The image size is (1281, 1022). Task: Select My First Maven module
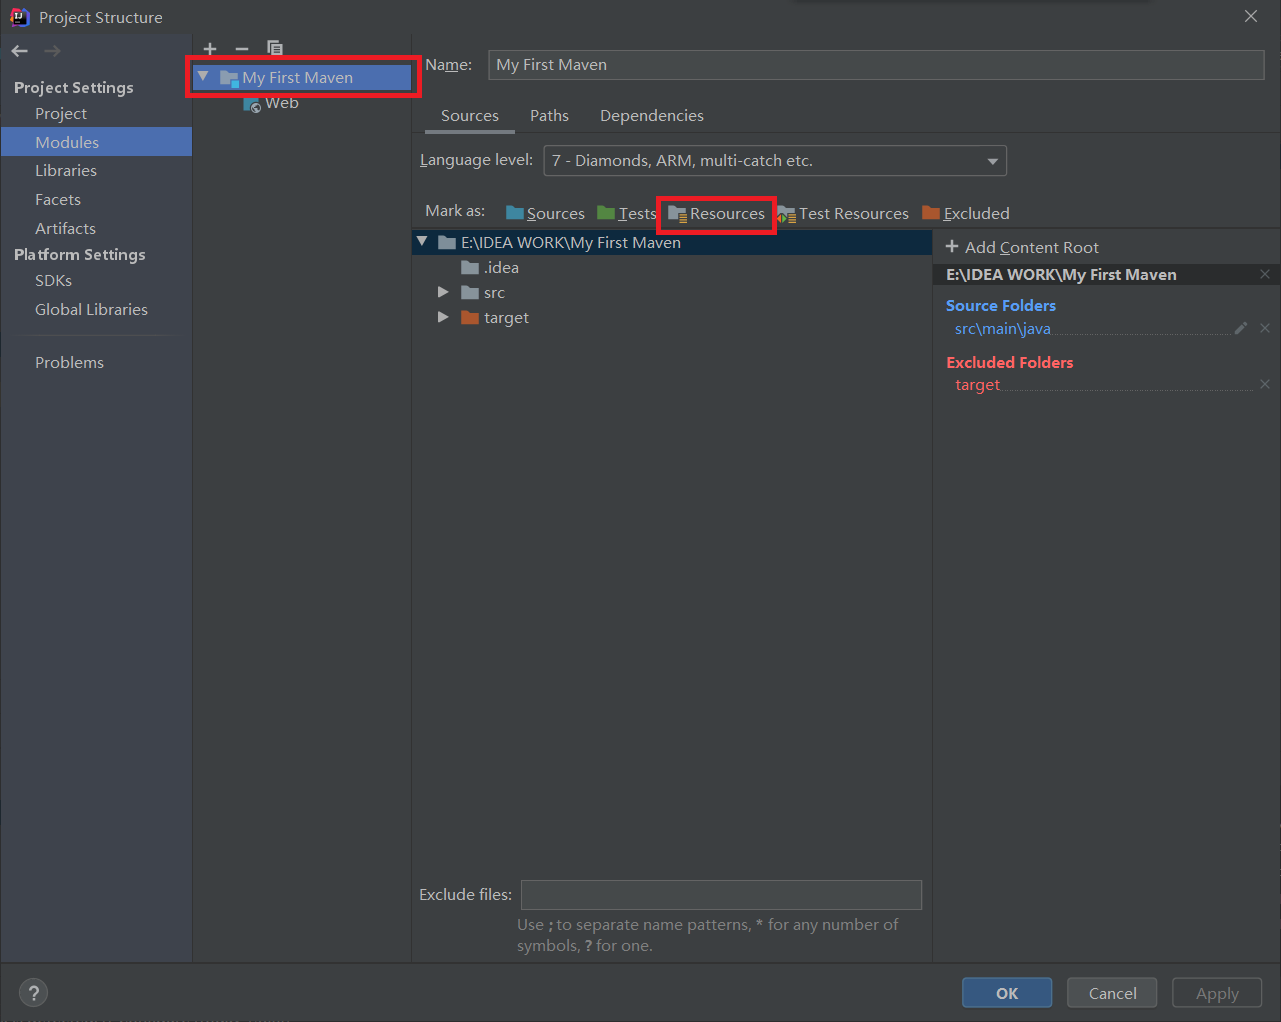click(302, 77)
